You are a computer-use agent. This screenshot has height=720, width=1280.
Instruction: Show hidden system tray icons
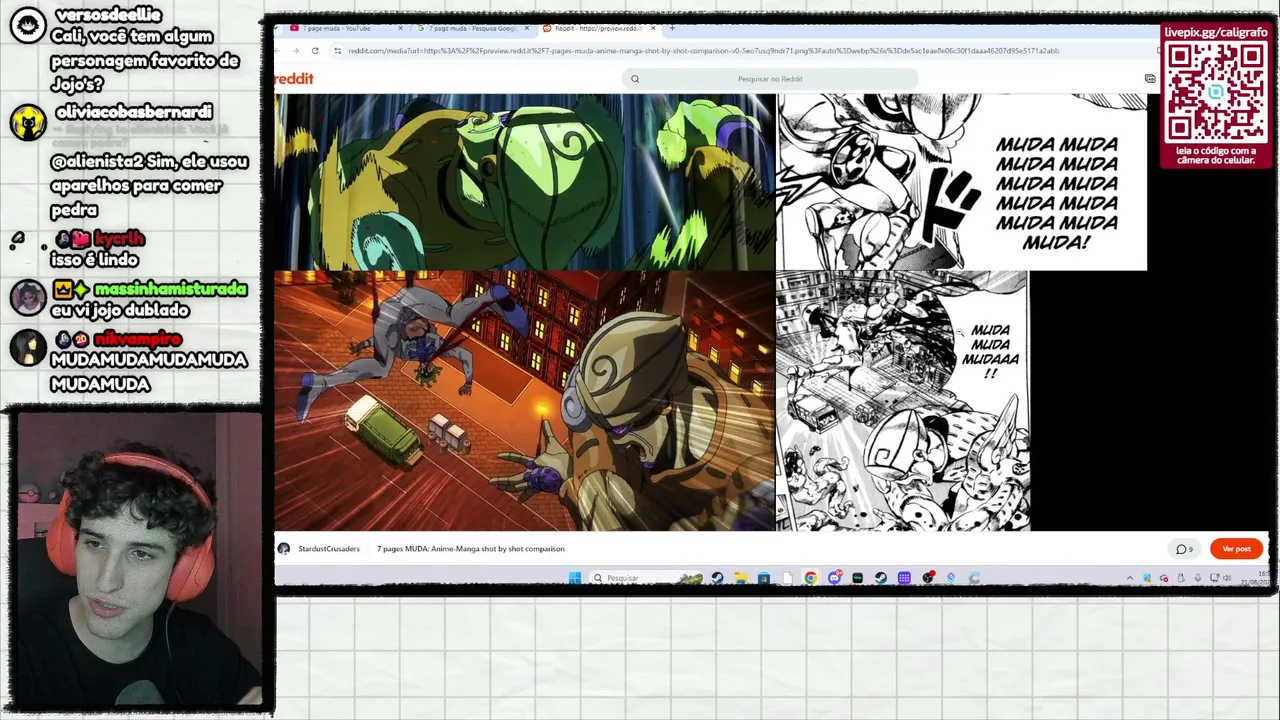point(1130,578)
